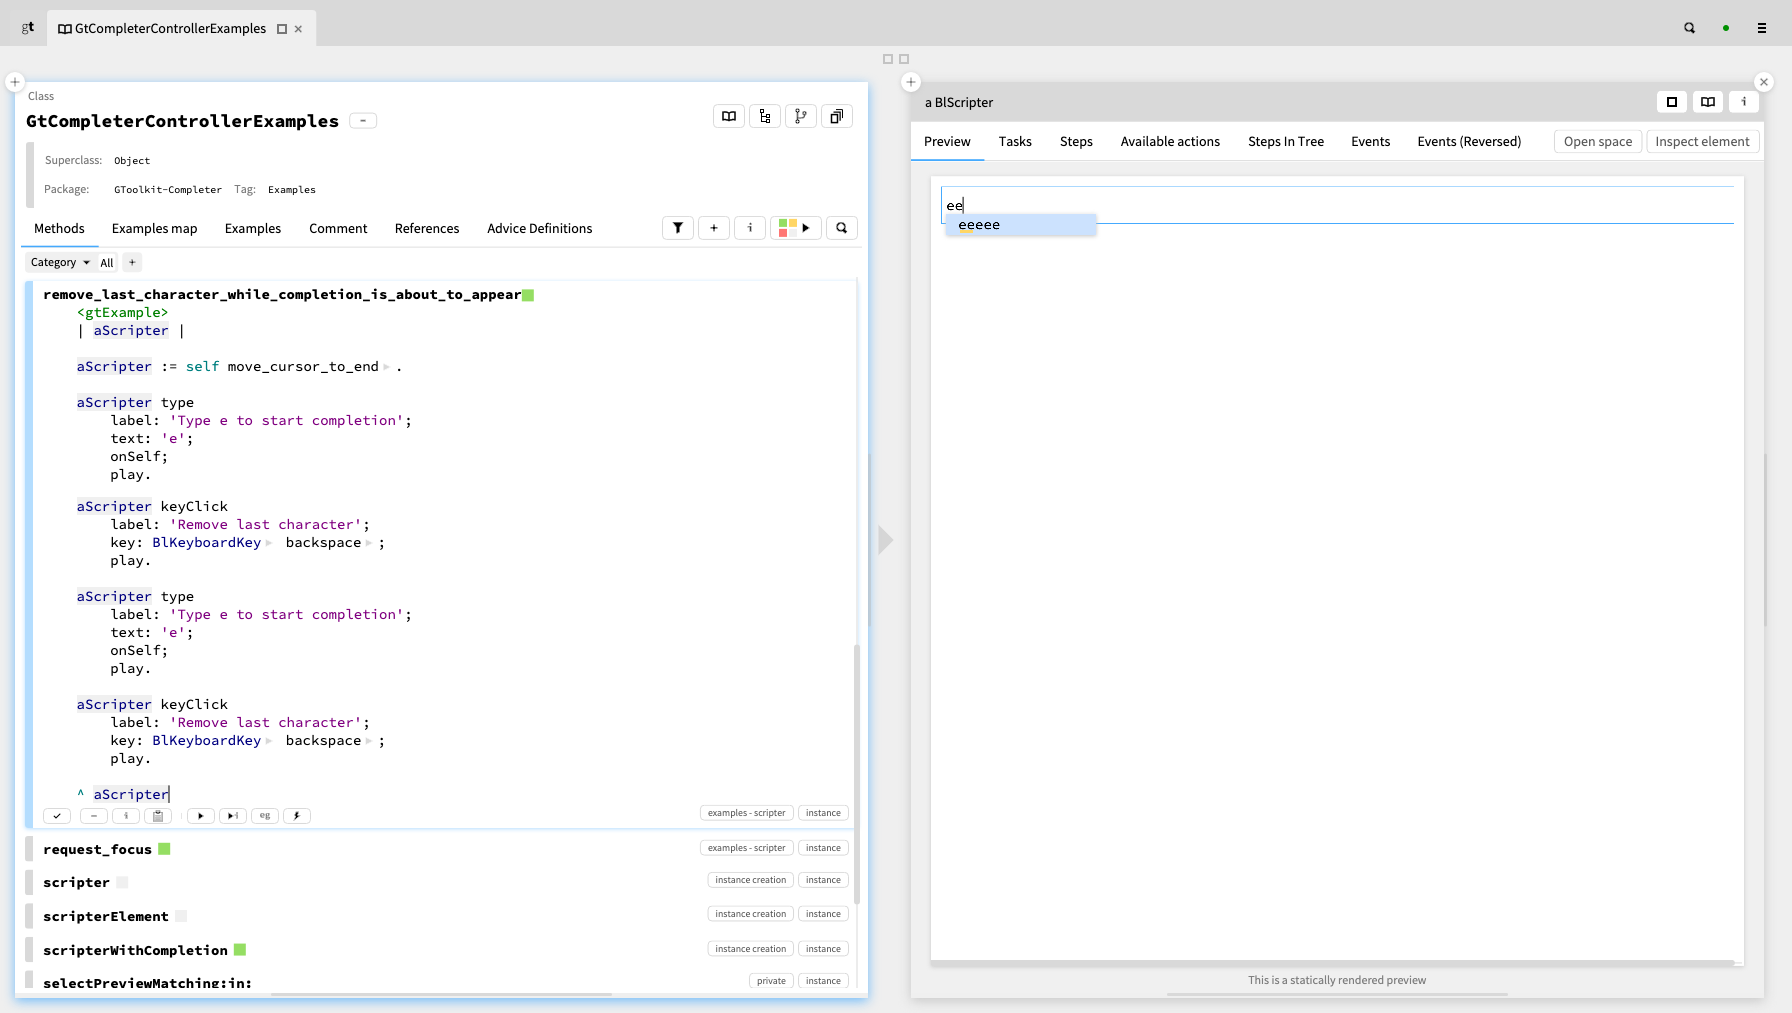Select the 'eeeee' completion suggestion in preview
Screen dimensions: 1792x1013
1021,225
